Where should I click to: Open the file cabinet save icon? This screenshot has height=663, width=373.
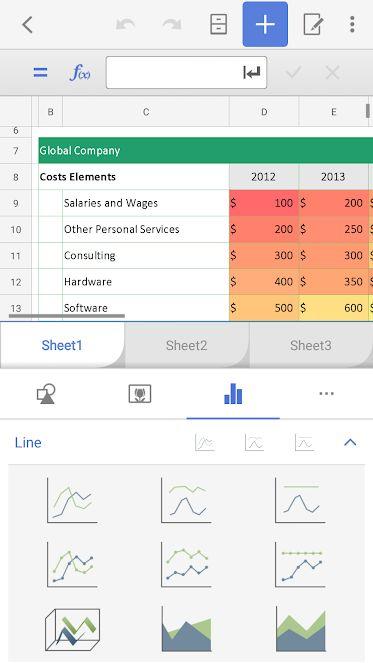(x=219, y=25)
